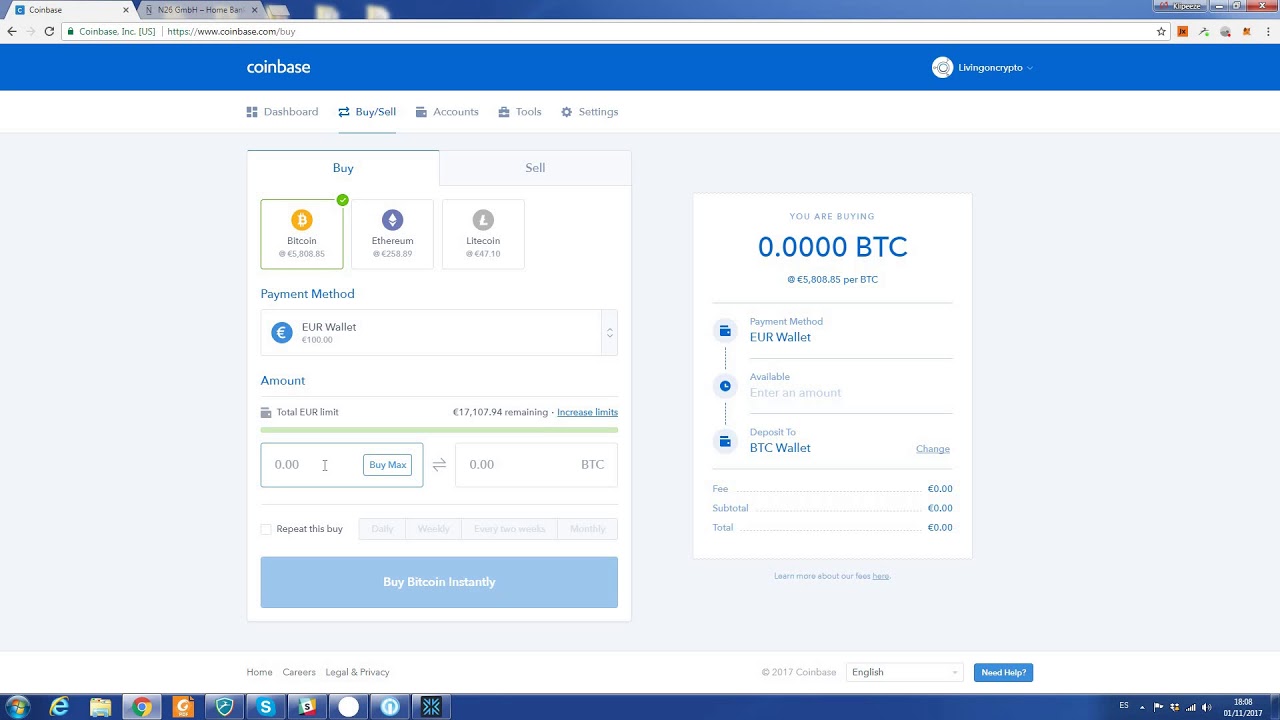Select the Daily repeat option
Screen dimensions: 1280x720
pyautogui.click(x=382, y=529)
